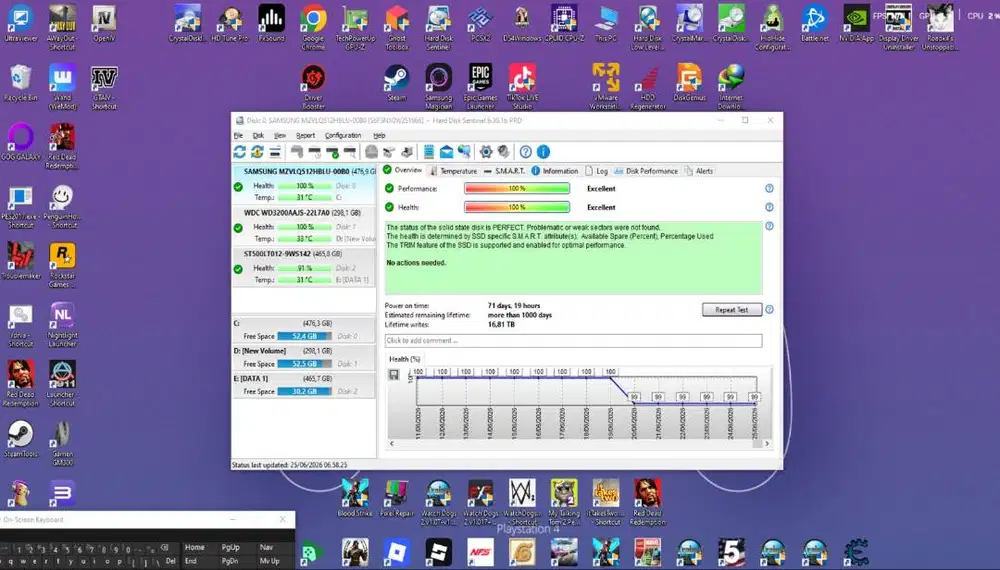Open the View menu
The image size is (1000, 570).
coord(280,135)
